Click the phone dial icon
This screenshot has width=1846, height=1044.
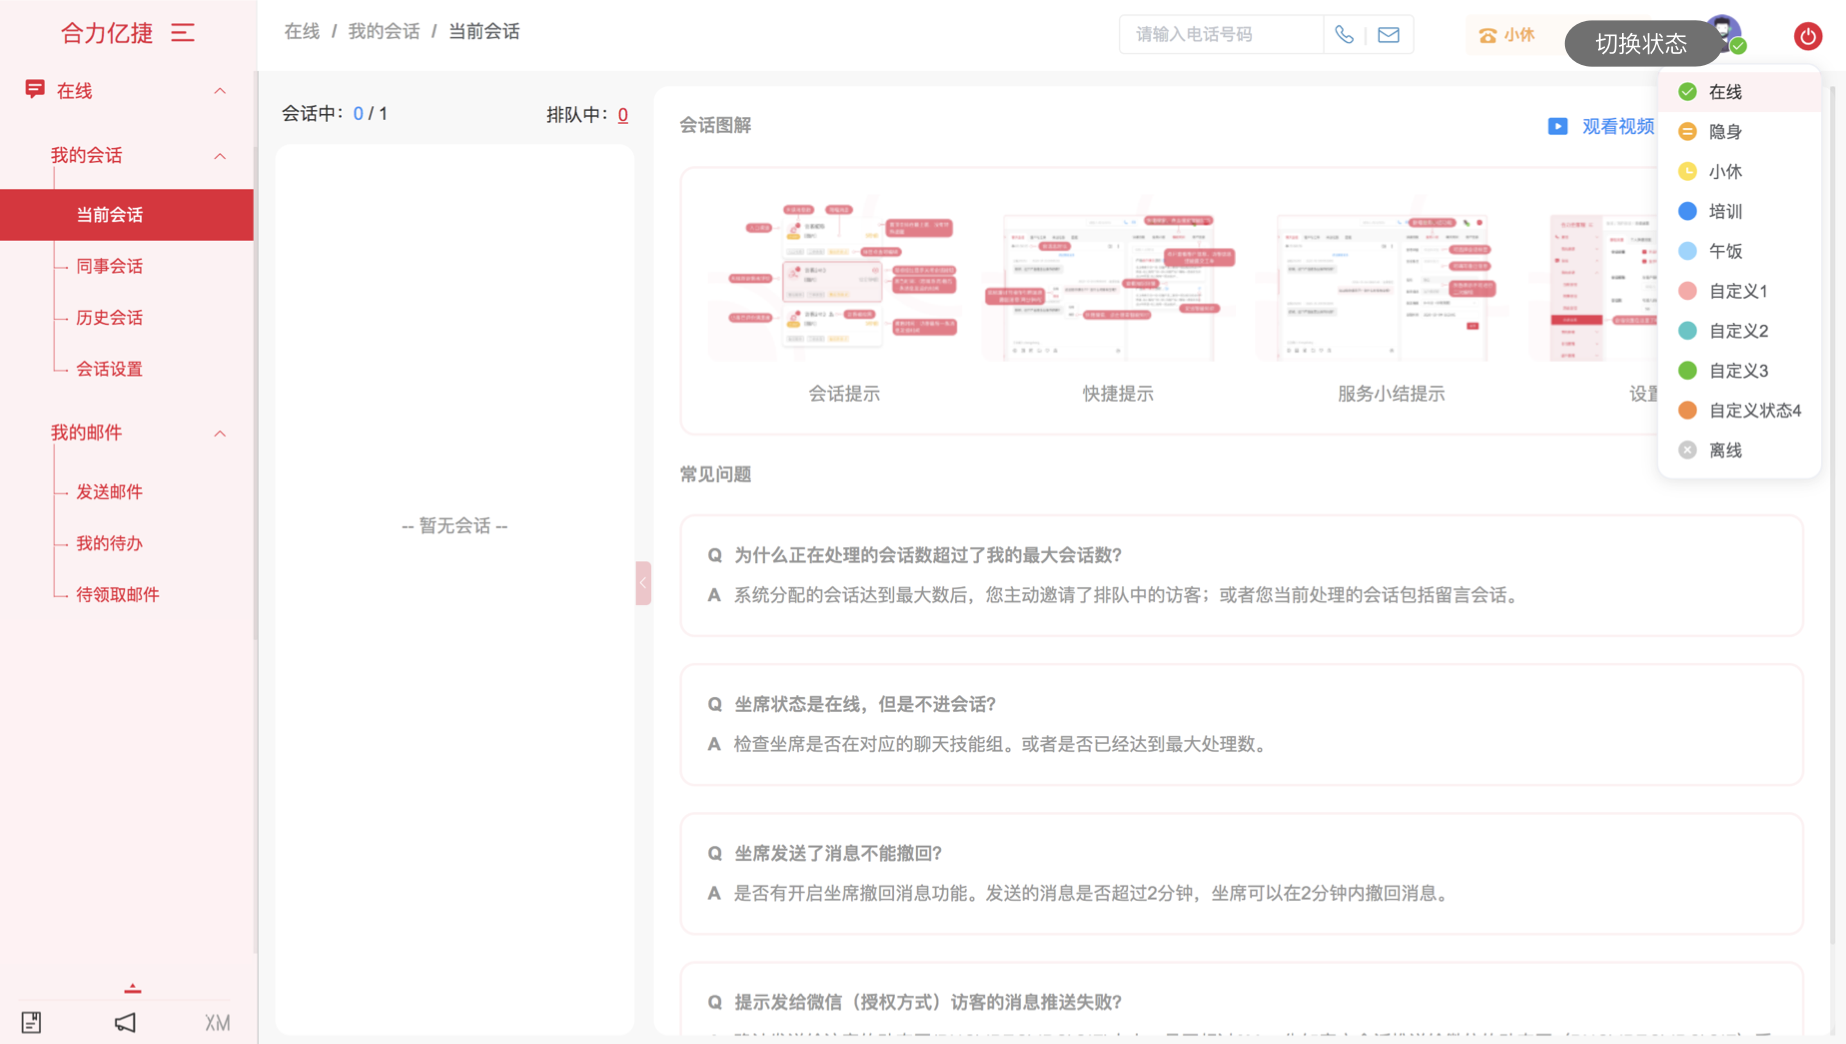pos(1344,35)
